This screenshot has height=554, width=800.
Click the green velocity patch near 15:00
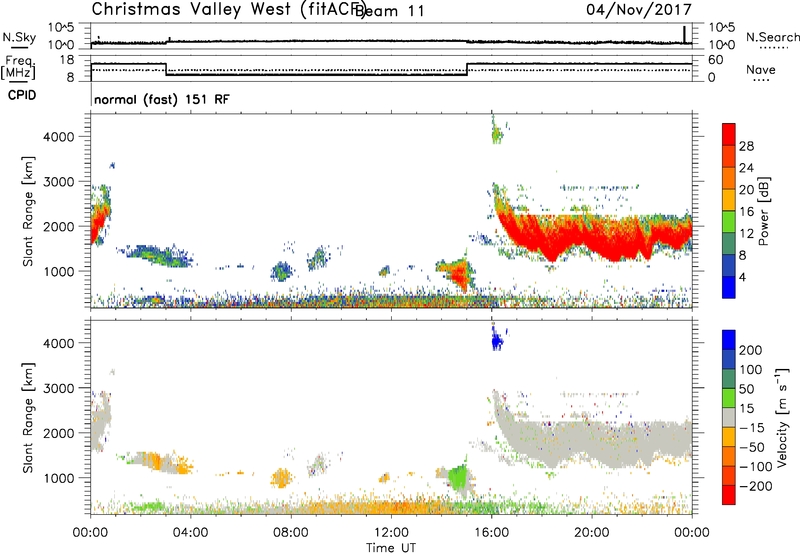click(x=458, y=477)
